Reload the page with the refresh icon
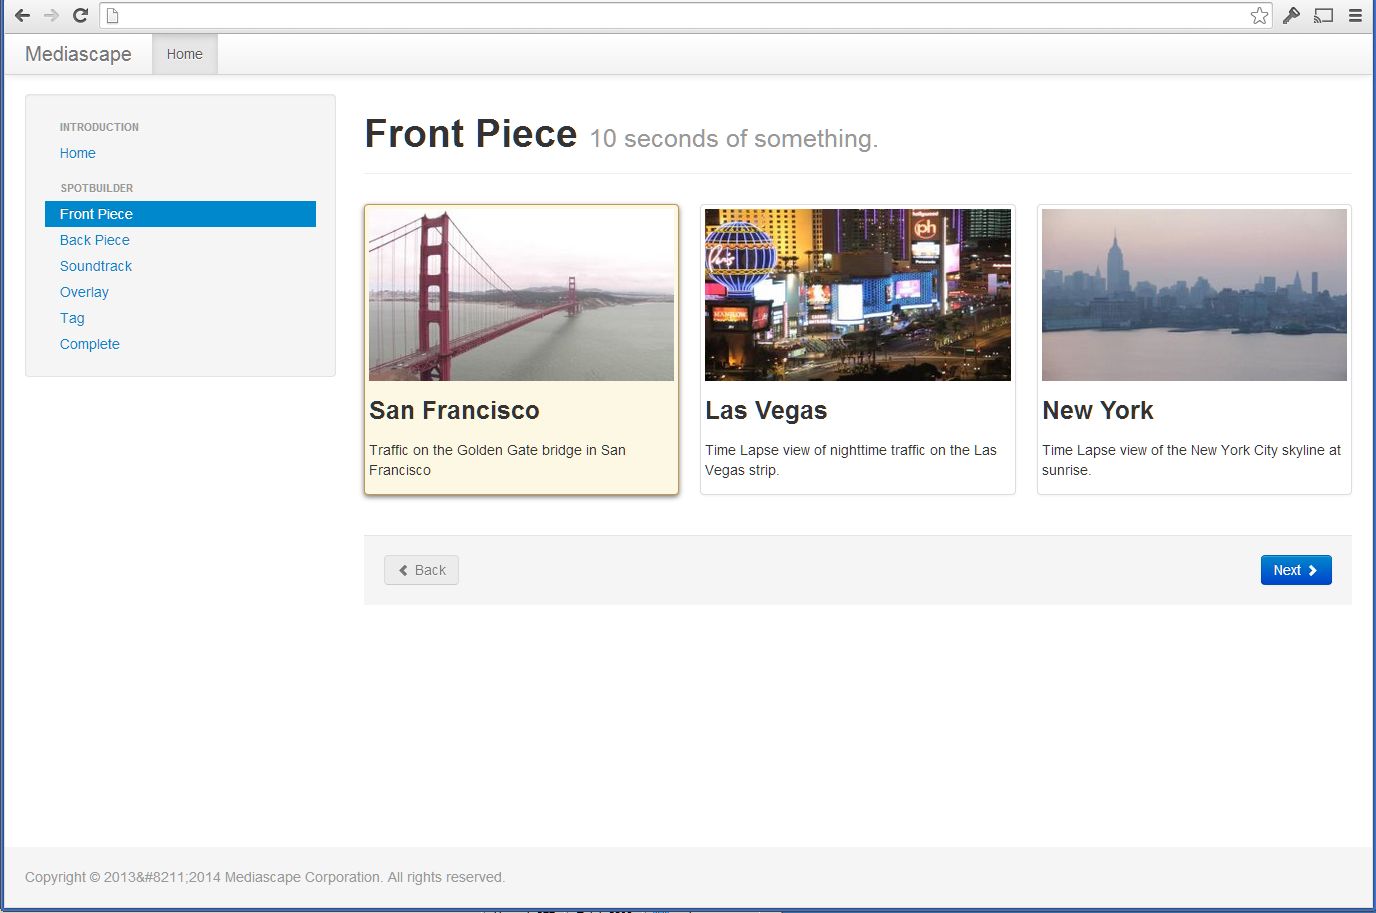Screen dimensions: 1376x913 click(81, 15)
